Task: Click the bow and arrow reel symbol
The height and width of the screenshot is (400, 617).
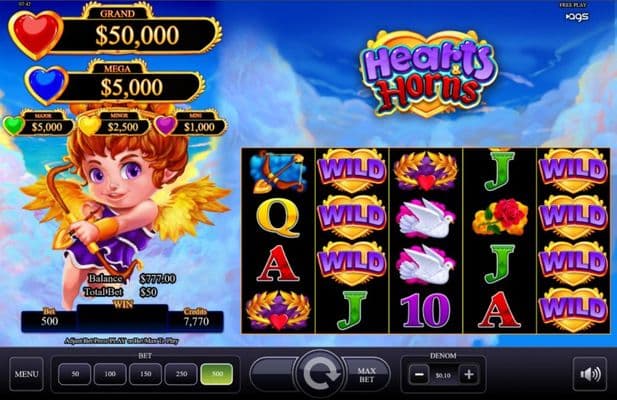Action: click(x=278, y=172)
